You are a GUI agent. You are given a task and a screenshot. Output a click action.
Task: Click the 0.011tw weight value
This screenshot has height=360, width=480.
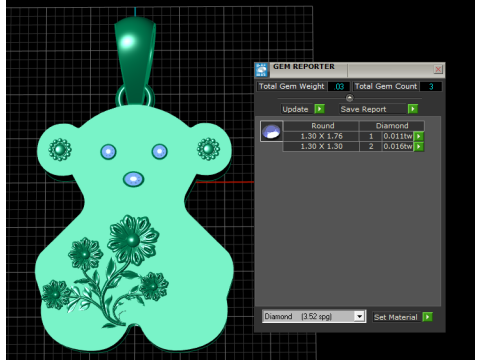tap(398, 136)
